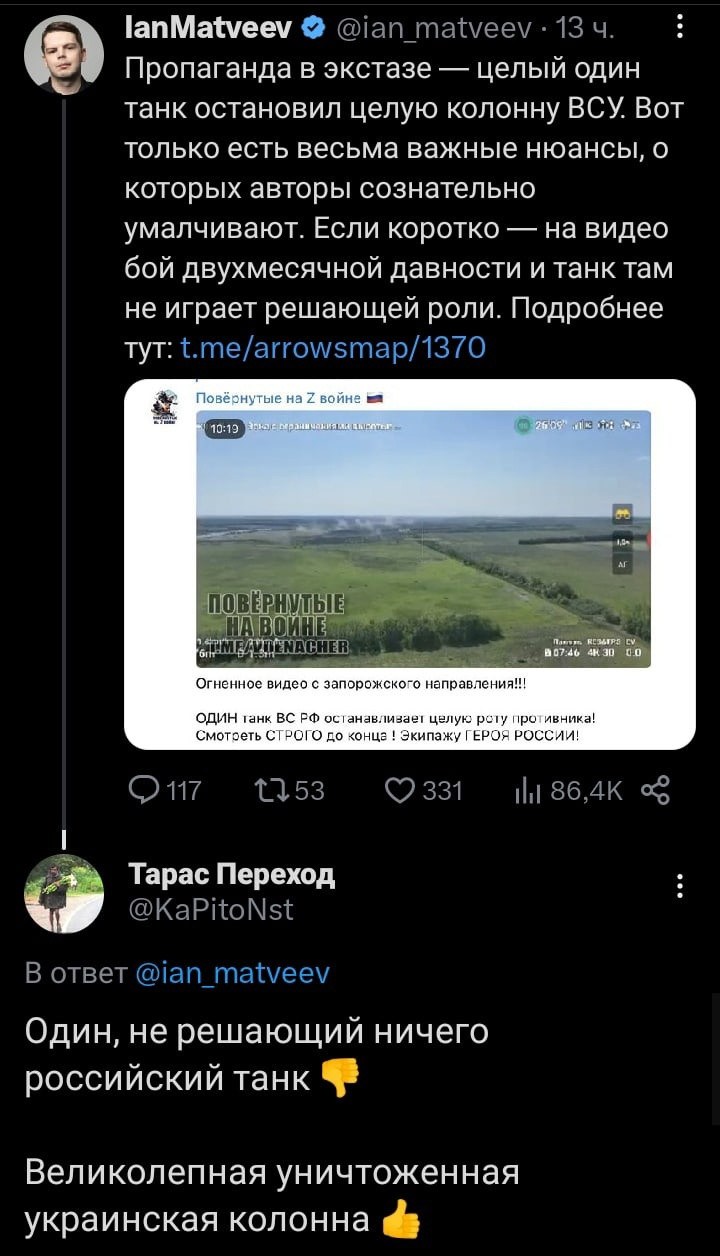
Task: Open more options for Тарас Переход's reply
Action: (680, 886)
